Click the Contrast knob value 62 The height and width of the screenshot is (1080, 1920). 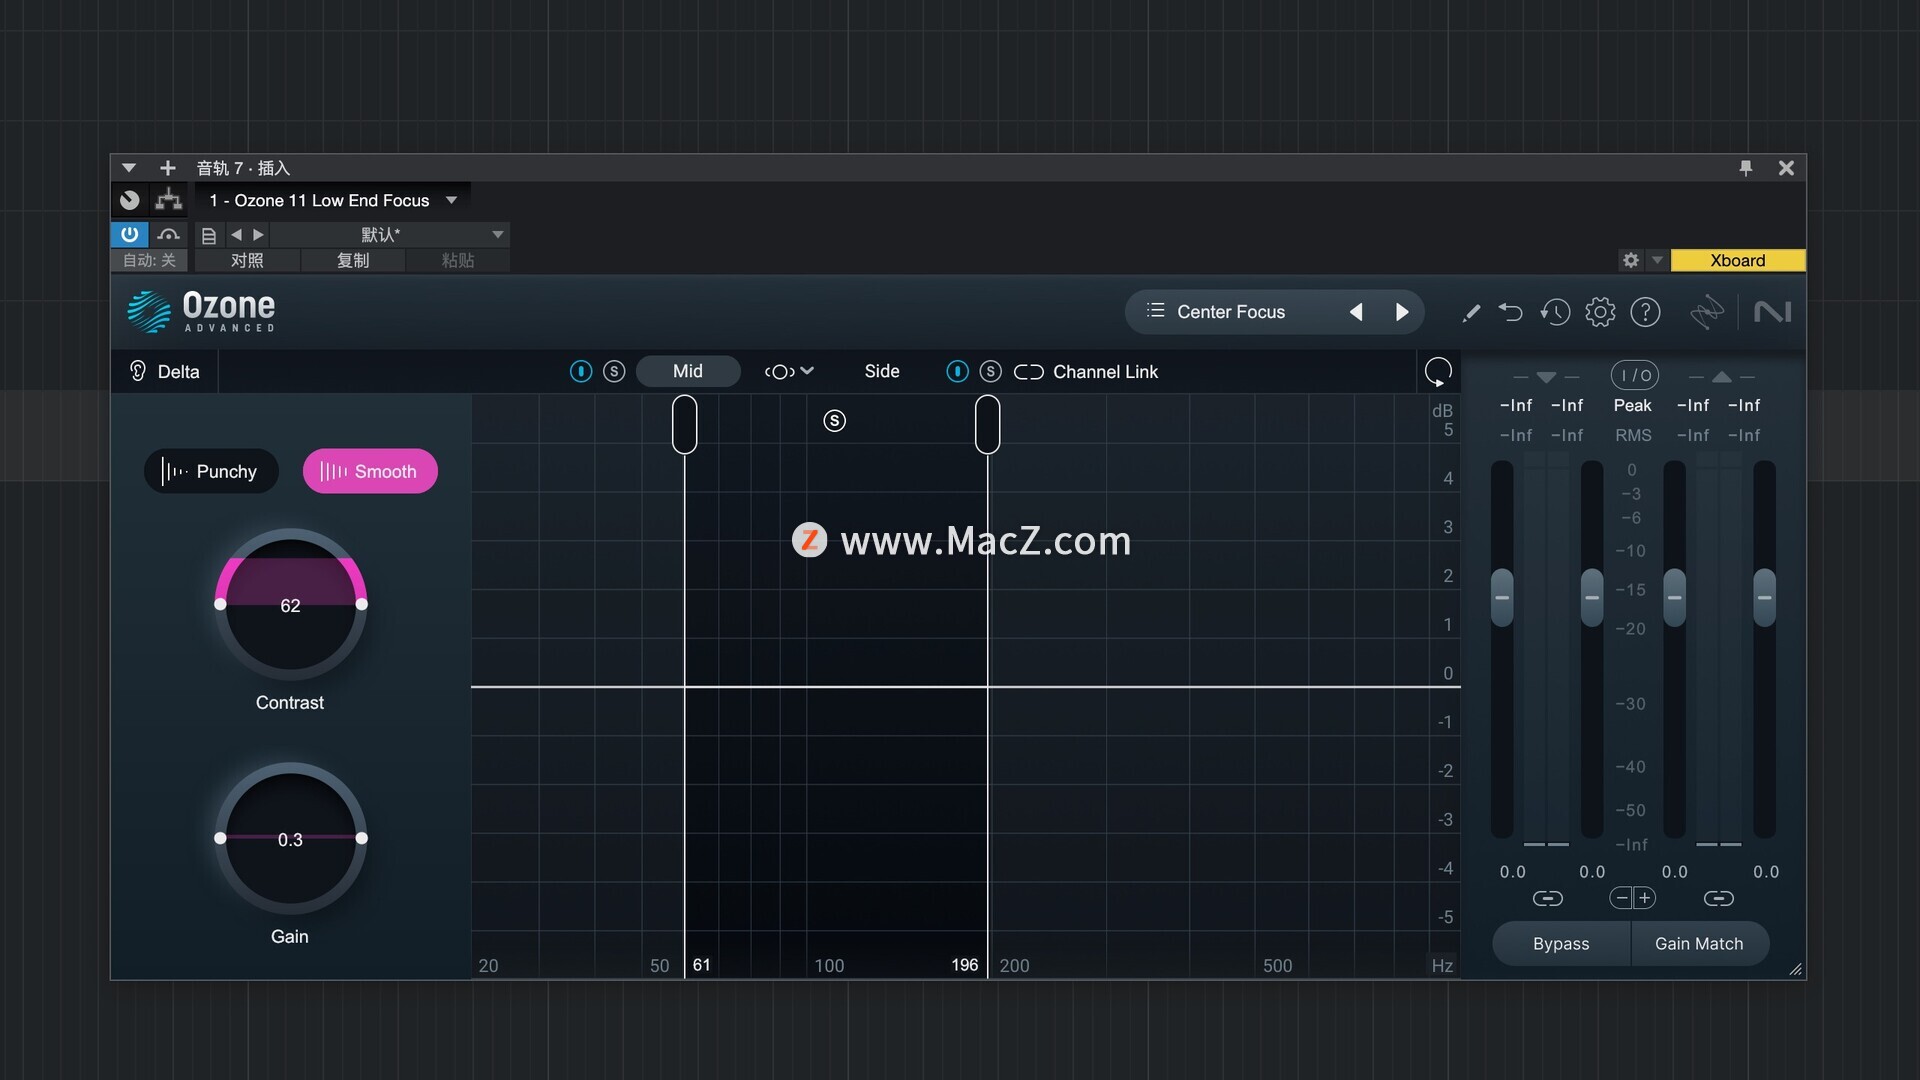[290, 605]
